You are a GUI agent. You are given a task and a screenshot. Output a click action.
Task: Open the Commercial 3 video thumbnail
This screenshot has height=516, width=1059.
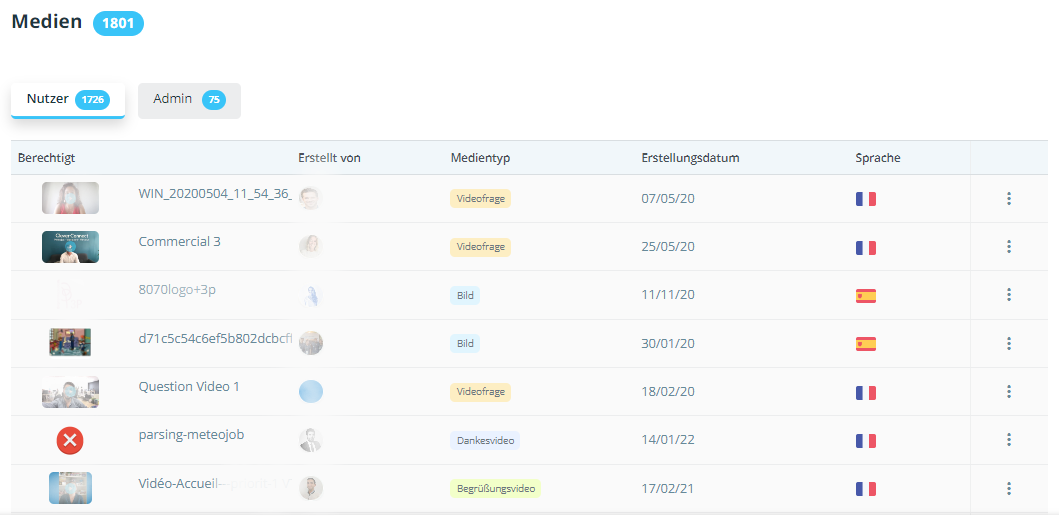70,247
